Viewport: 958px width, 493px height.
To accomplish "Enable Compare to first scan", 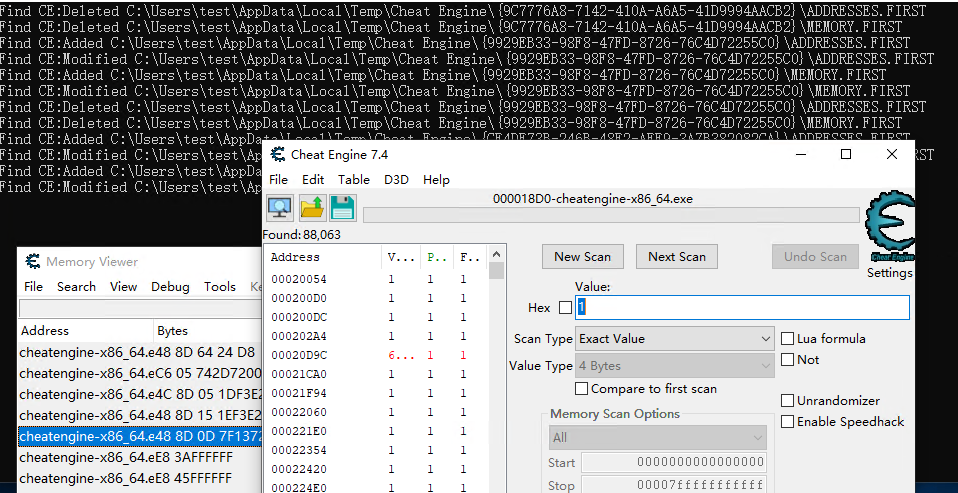I will 582,389.
